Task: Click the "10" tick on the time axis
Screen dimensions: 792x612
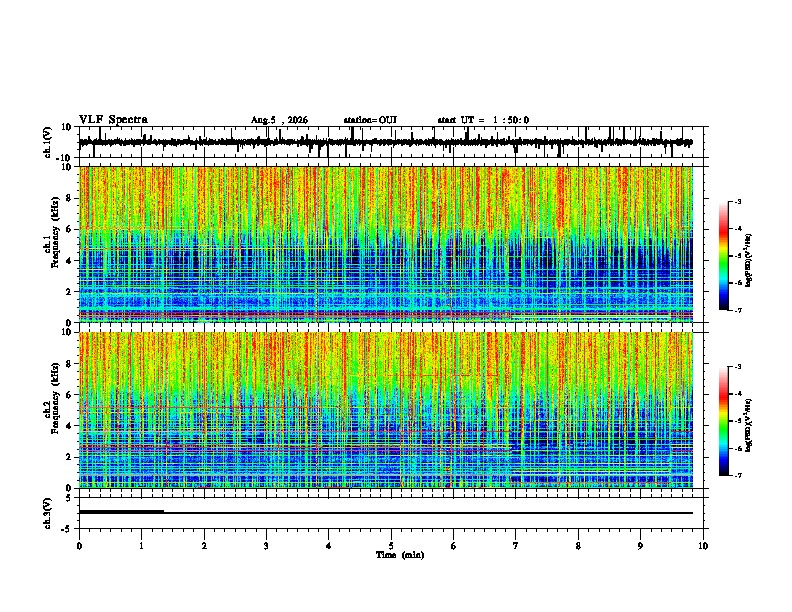Action: click(703, 546)
